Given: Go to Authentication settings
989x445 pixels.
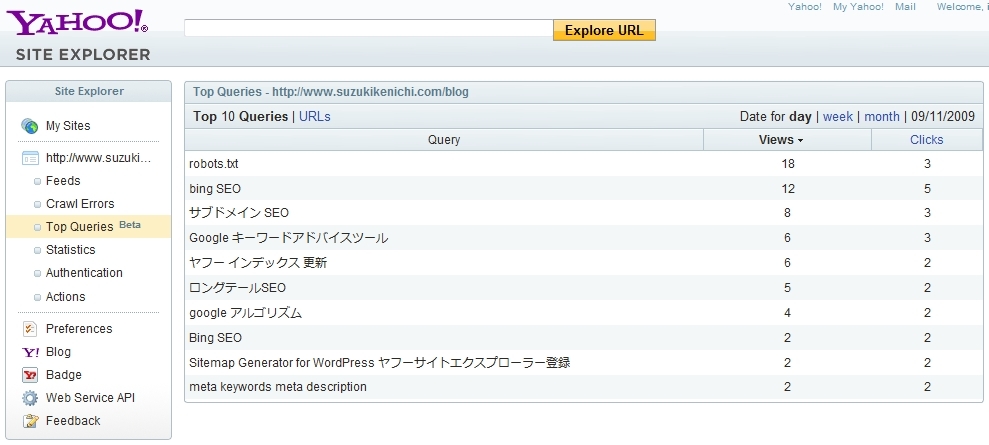Looking at the screenshot, I should pos(85,273).
